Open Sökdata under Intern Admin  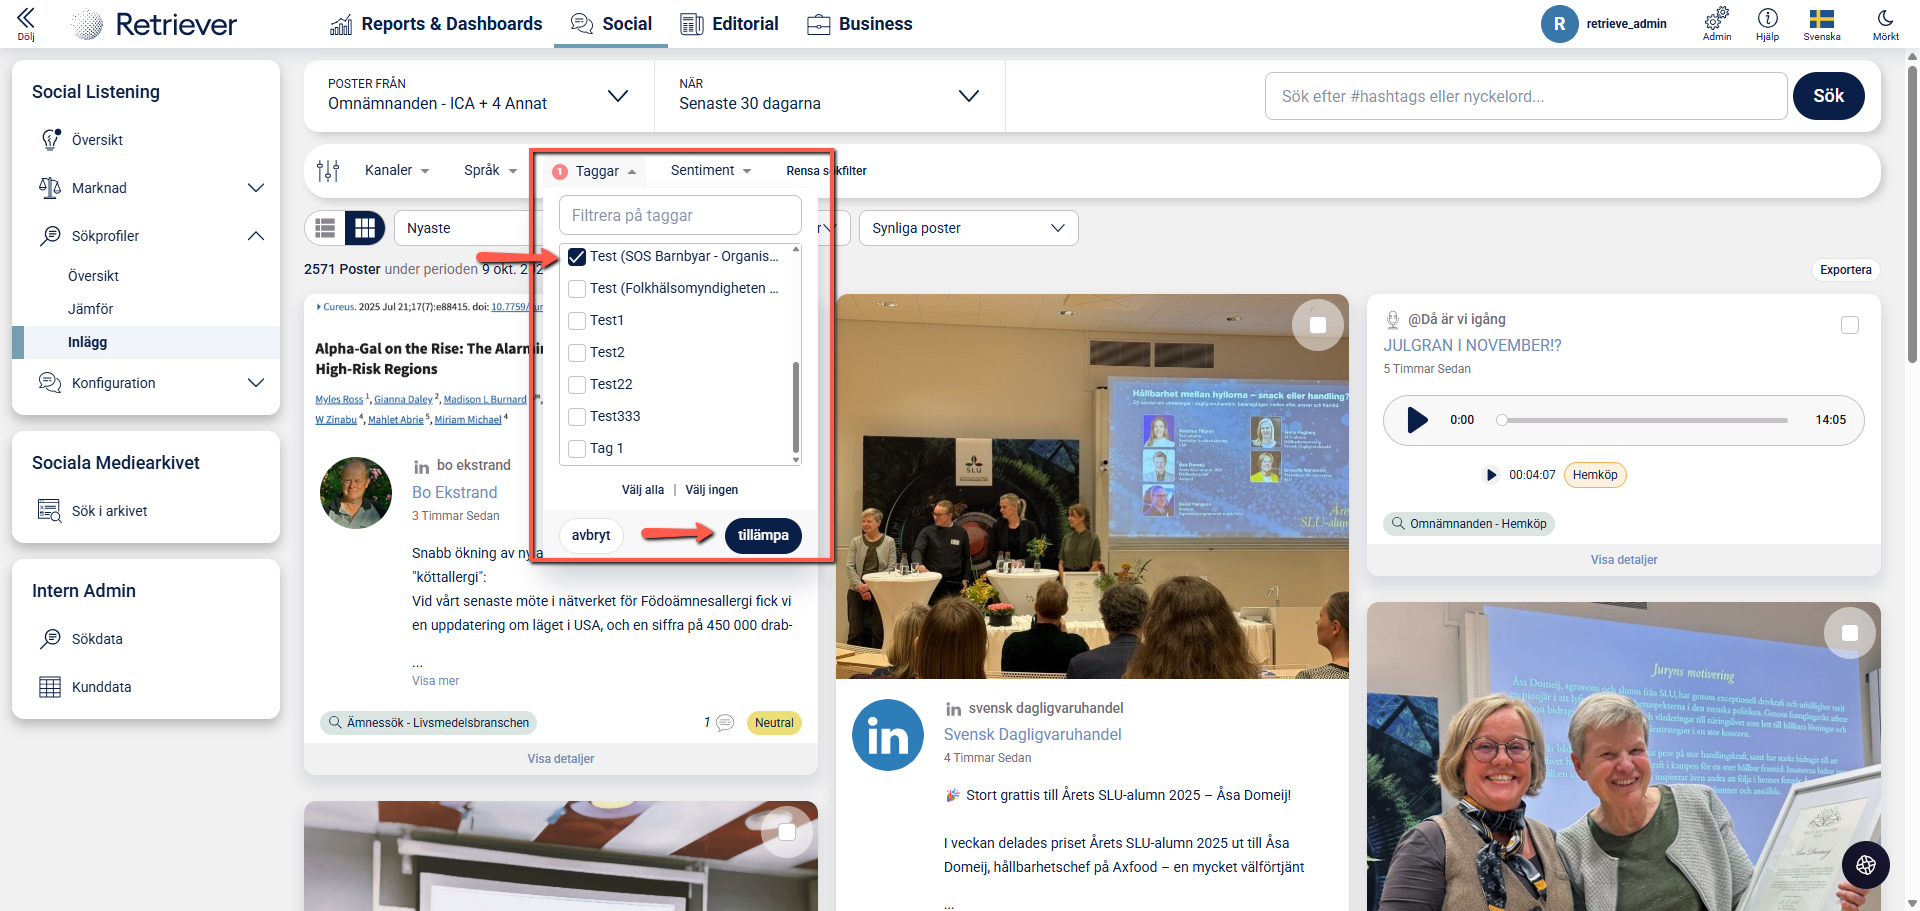(x=97, y=639)
